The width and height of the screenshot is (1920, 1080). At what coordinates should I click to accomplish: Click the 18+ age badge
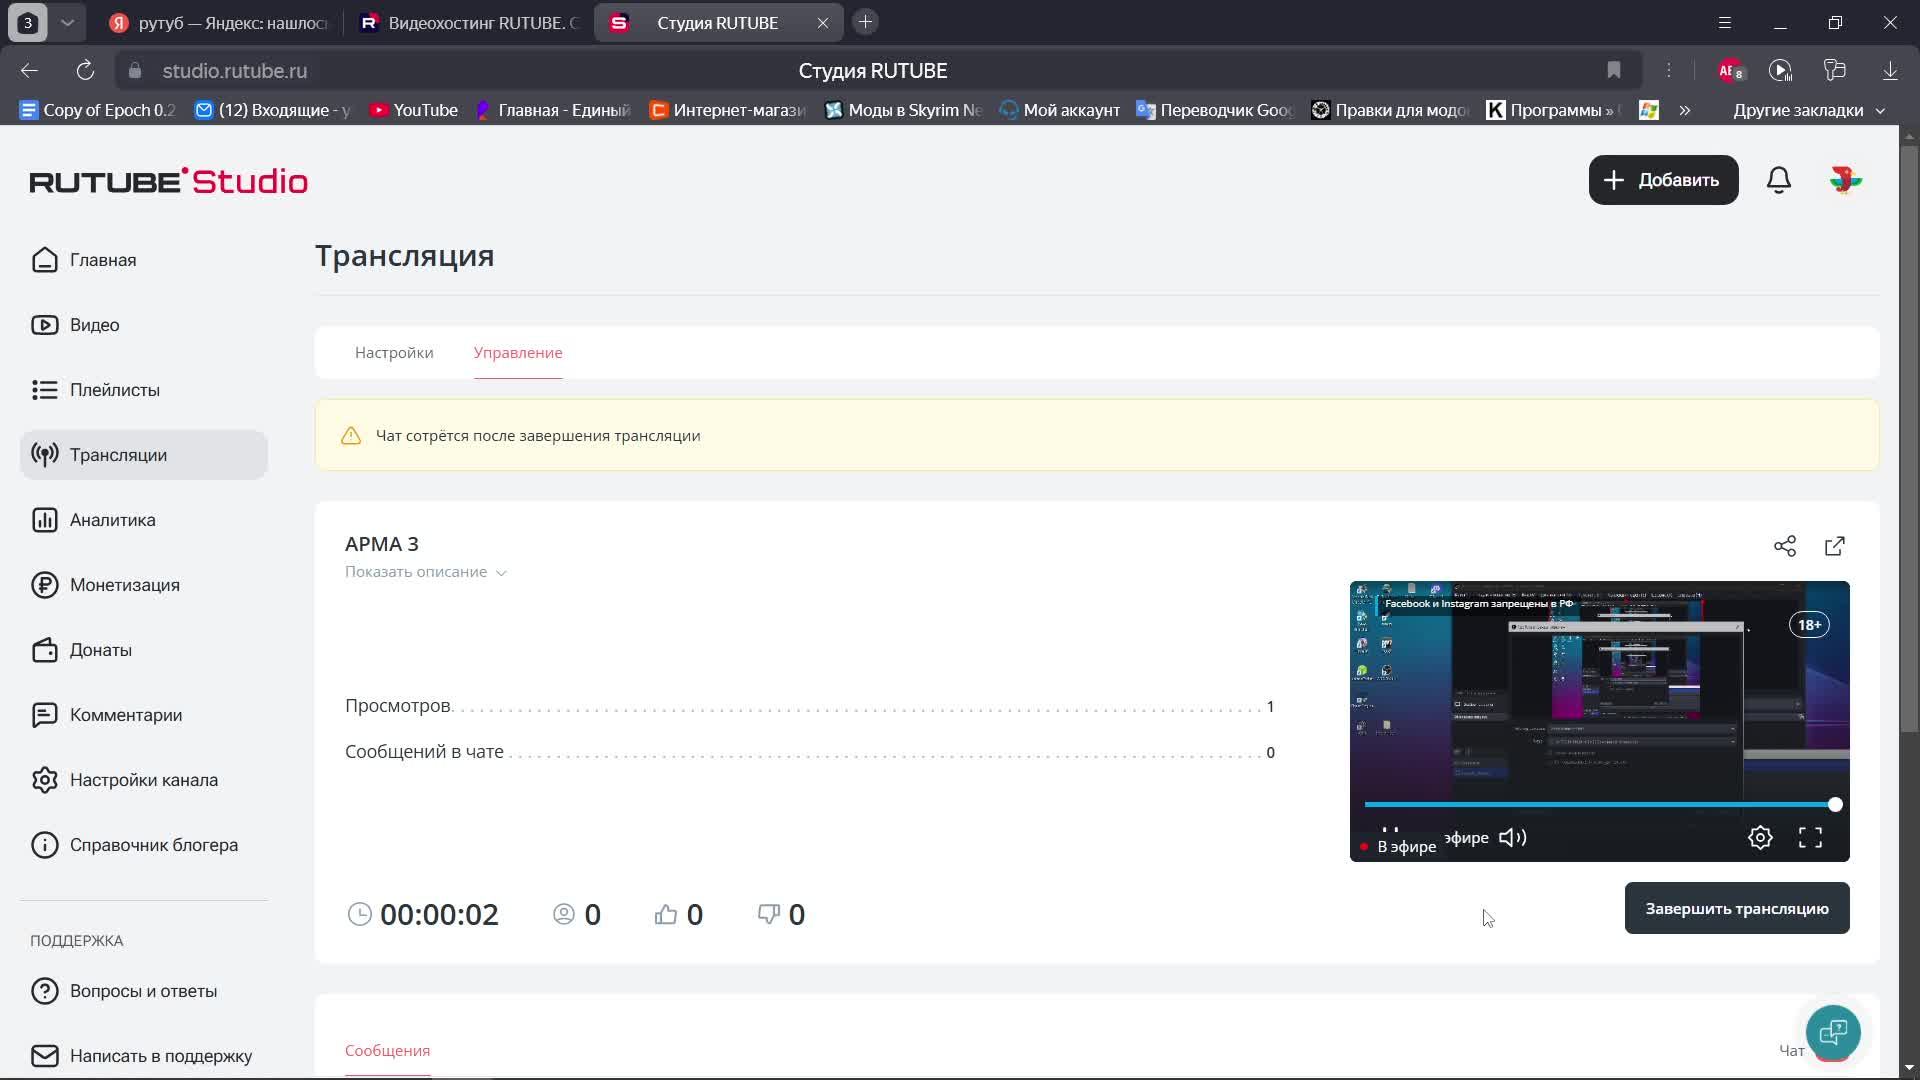point(1809,625)
